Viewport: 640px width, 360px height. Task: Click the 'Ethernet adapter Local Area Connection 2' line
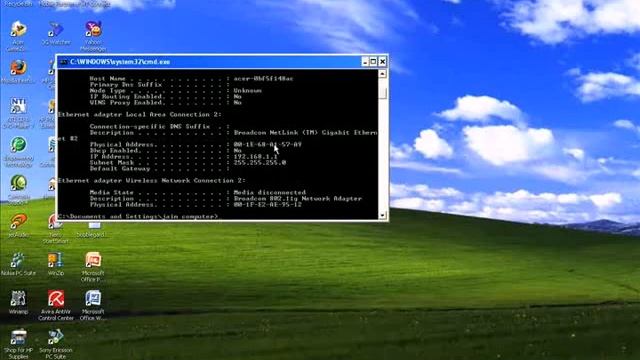[x=140, y=115]
